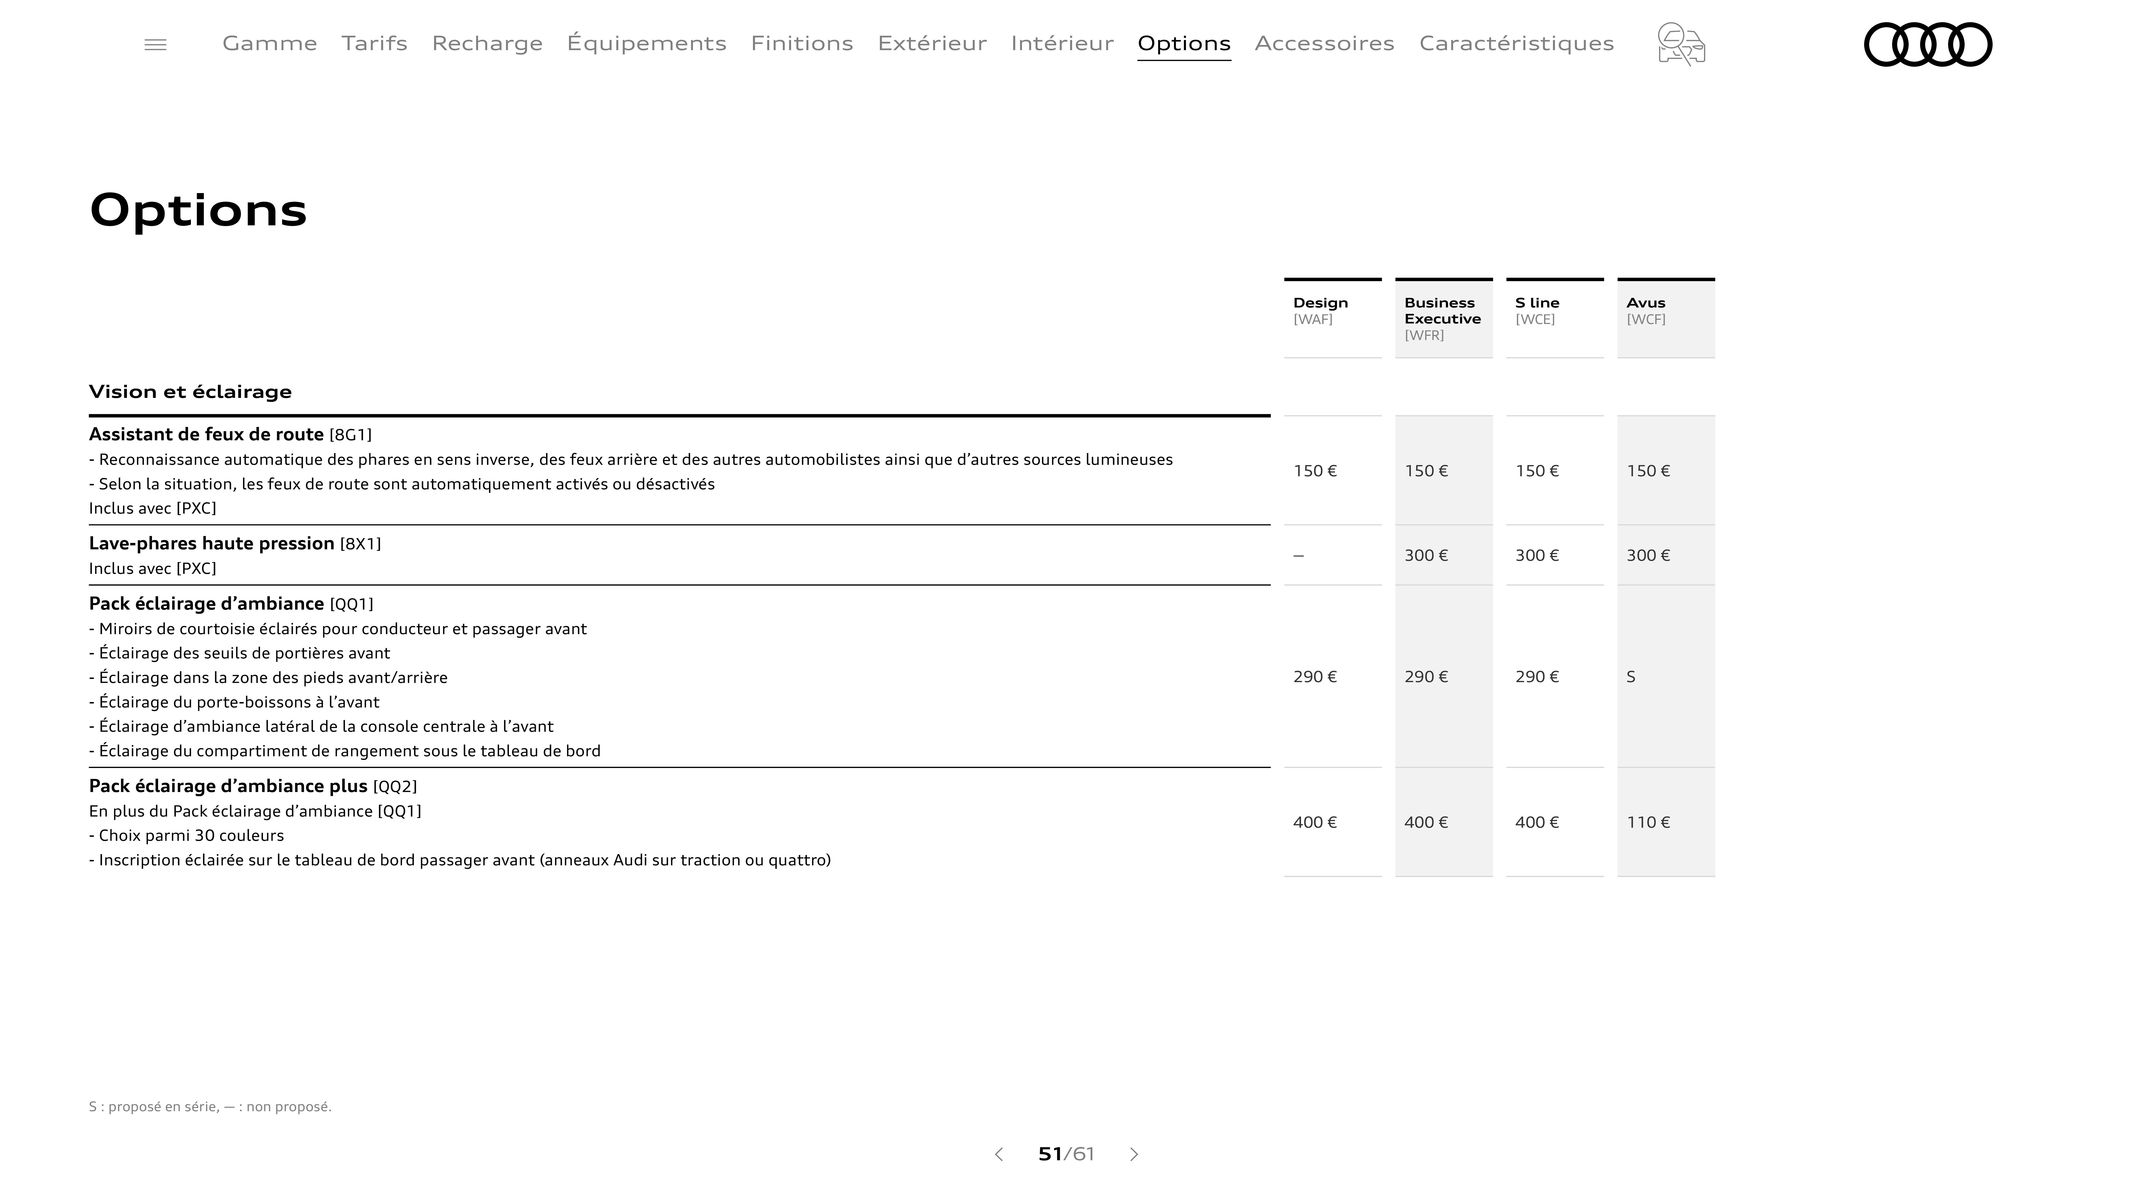2133x1200 pixels.
Task: Go to the Extérieur tab
Action: [932, 43]
